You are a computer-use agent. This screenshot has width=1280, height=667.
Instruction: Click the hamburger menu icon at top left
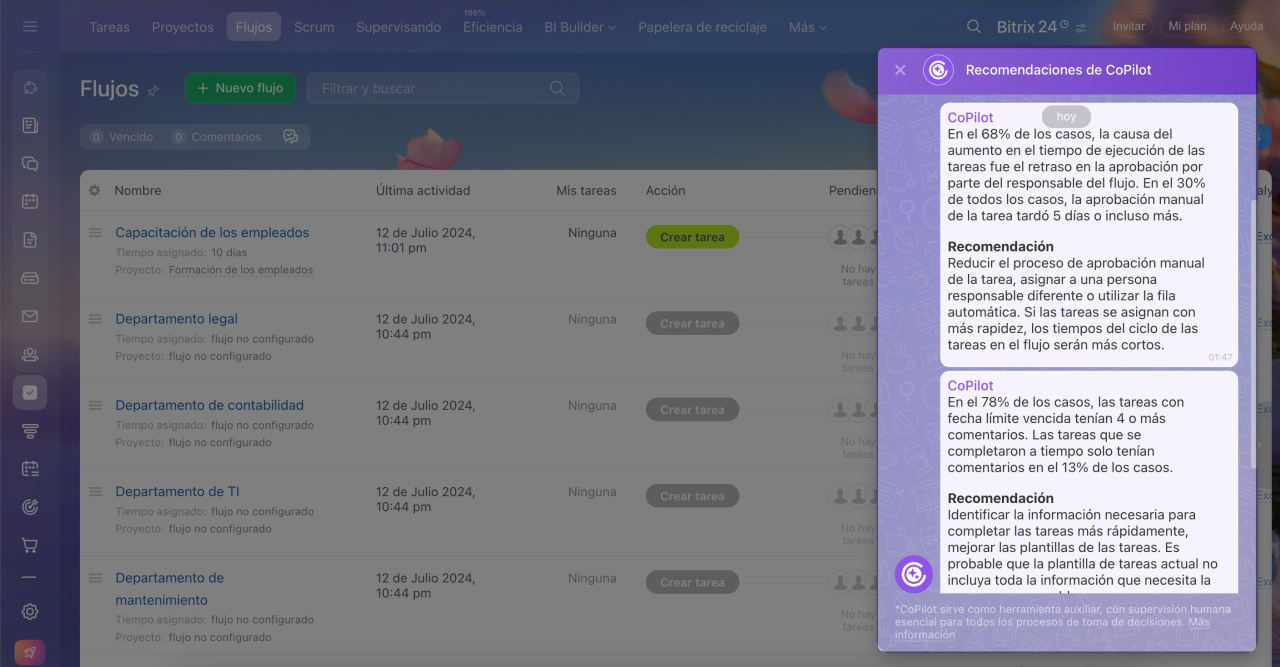tap(30, 26)
